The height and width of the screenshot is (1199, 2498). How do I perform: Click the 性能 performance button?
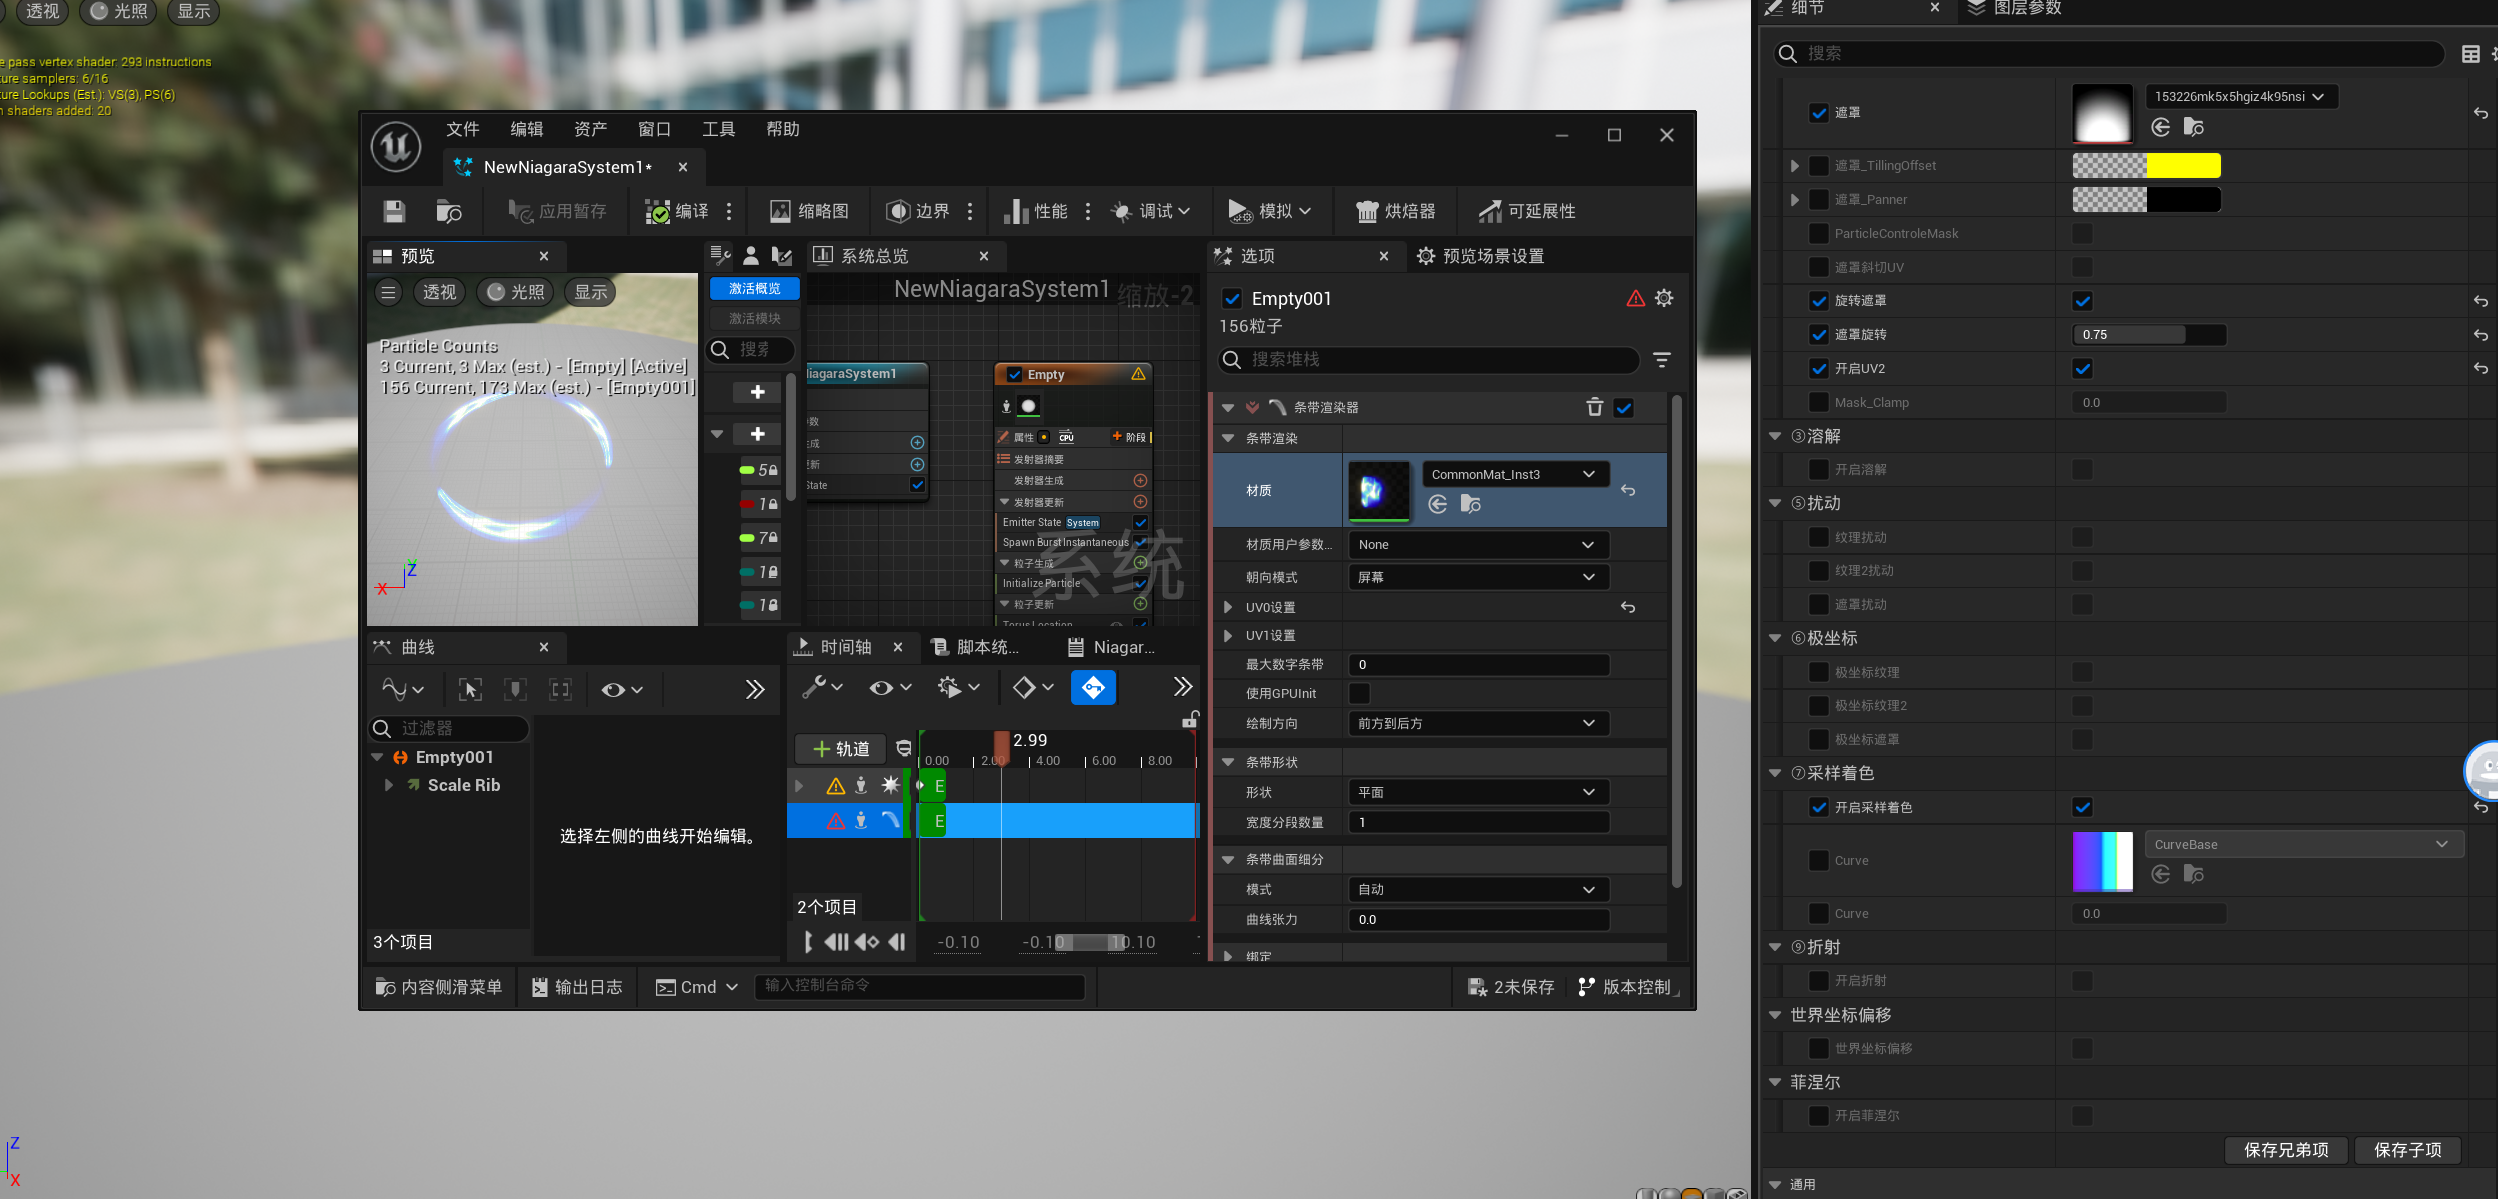pos(1036,211)
